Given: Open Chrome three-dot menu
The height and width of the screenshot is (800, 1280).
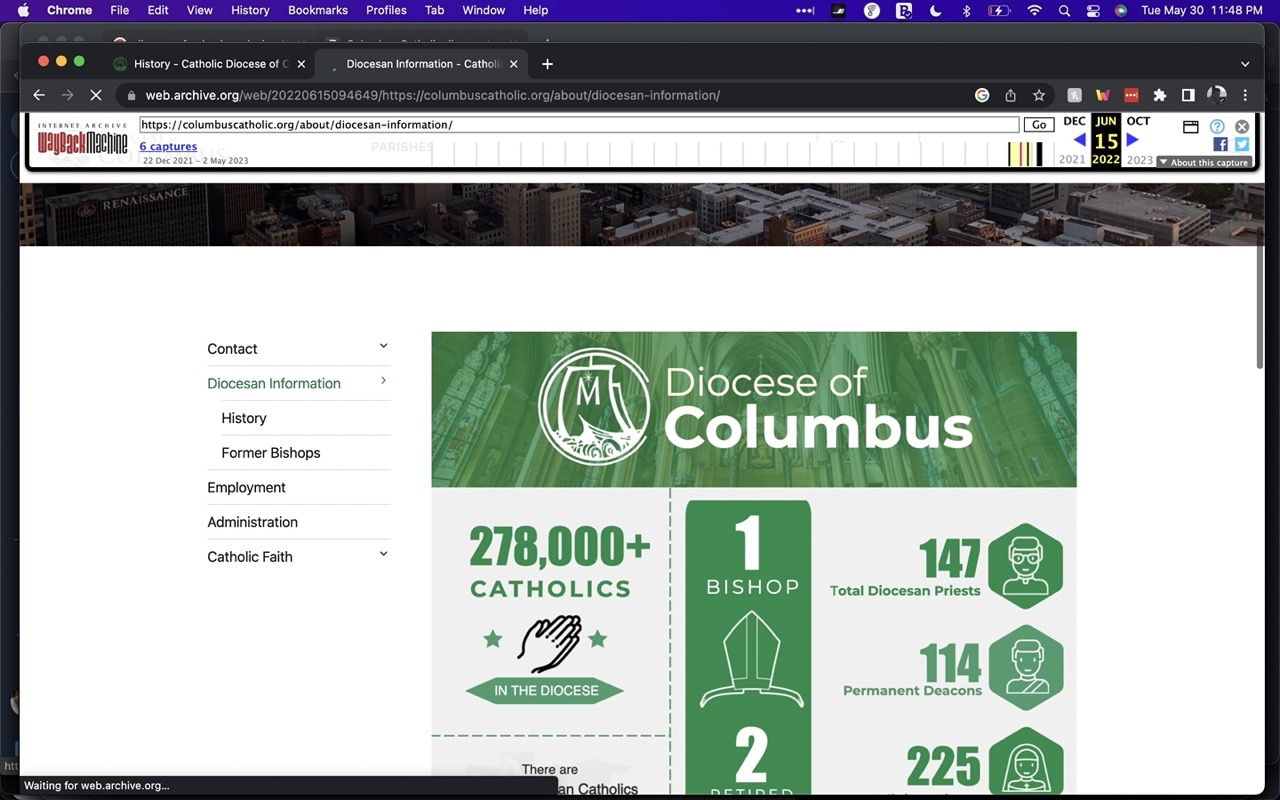Looking at the screenshot, I should (1245, 95).
